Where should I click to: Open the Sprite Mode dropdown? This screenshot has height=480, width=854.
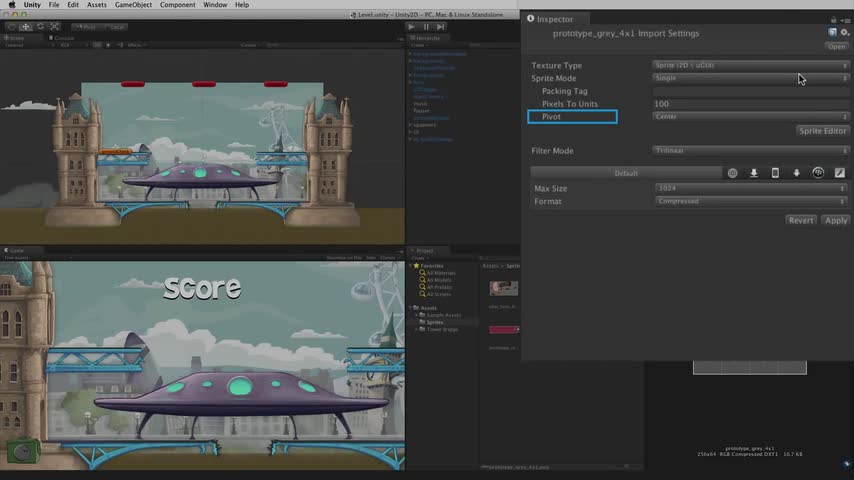(x=751, y=78)
